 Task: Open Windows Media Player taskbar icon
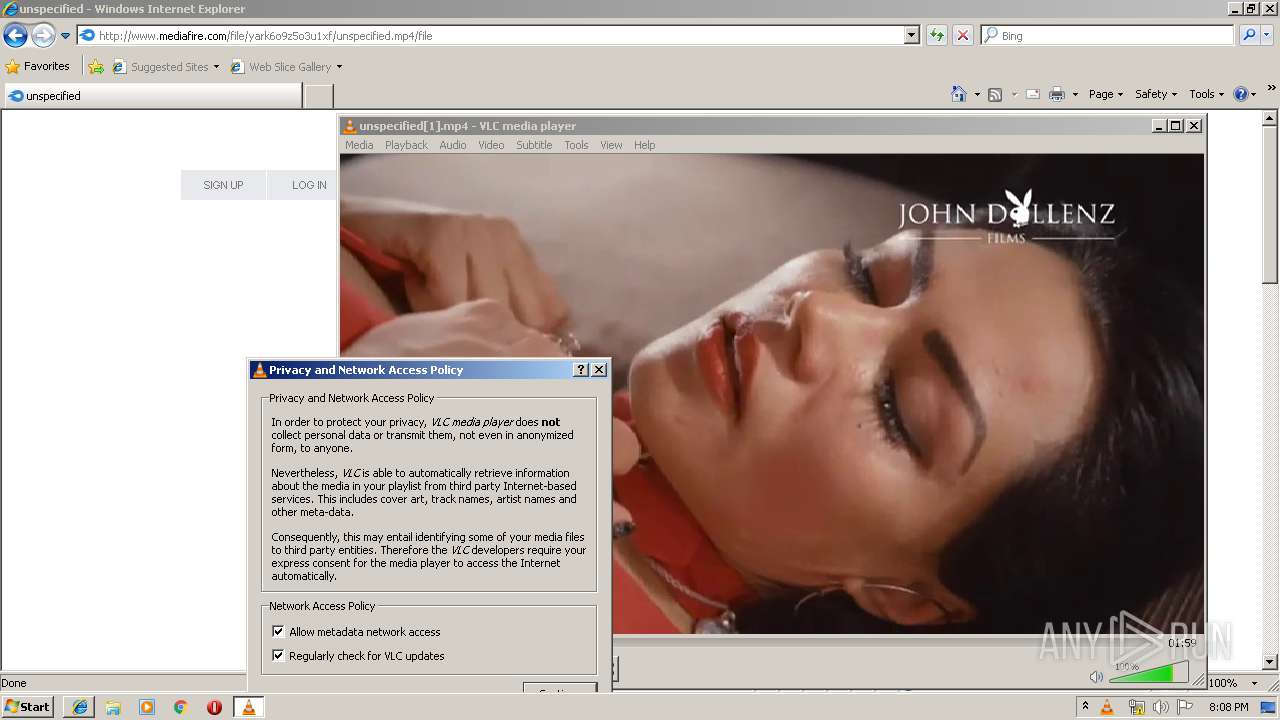coord(147,707)
